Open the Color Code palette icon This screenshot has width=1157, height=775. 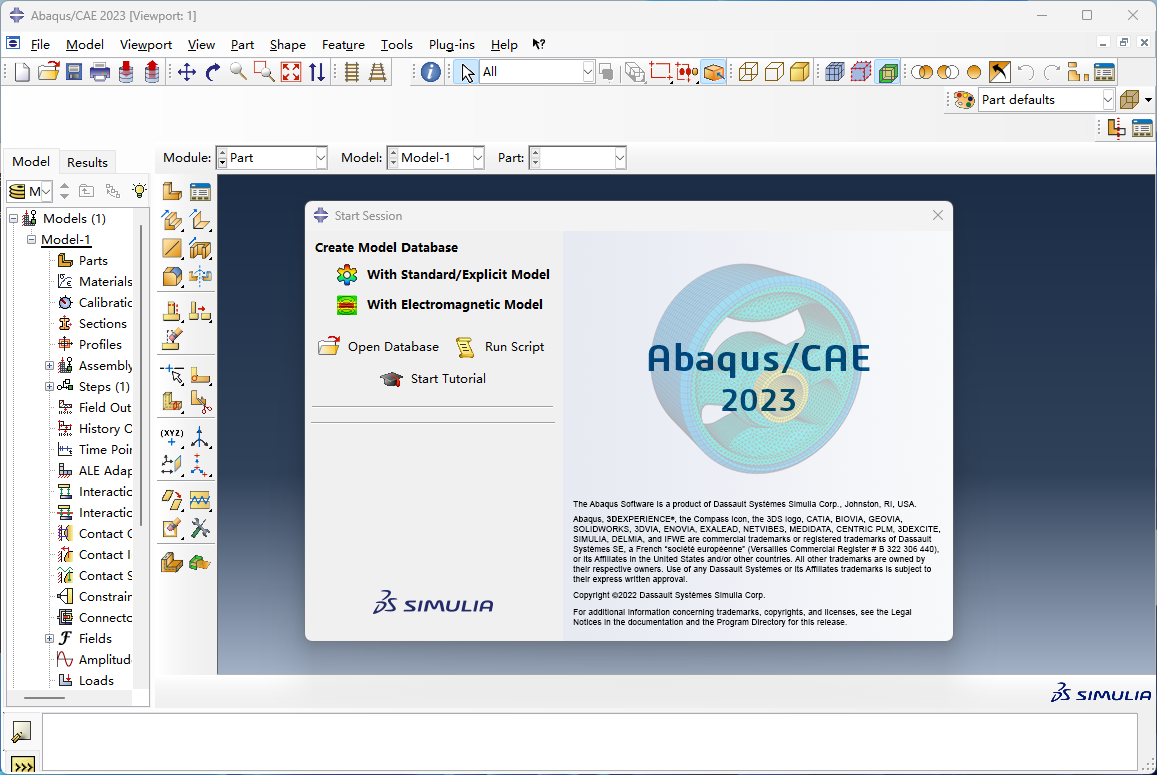[x=964, y=100]
